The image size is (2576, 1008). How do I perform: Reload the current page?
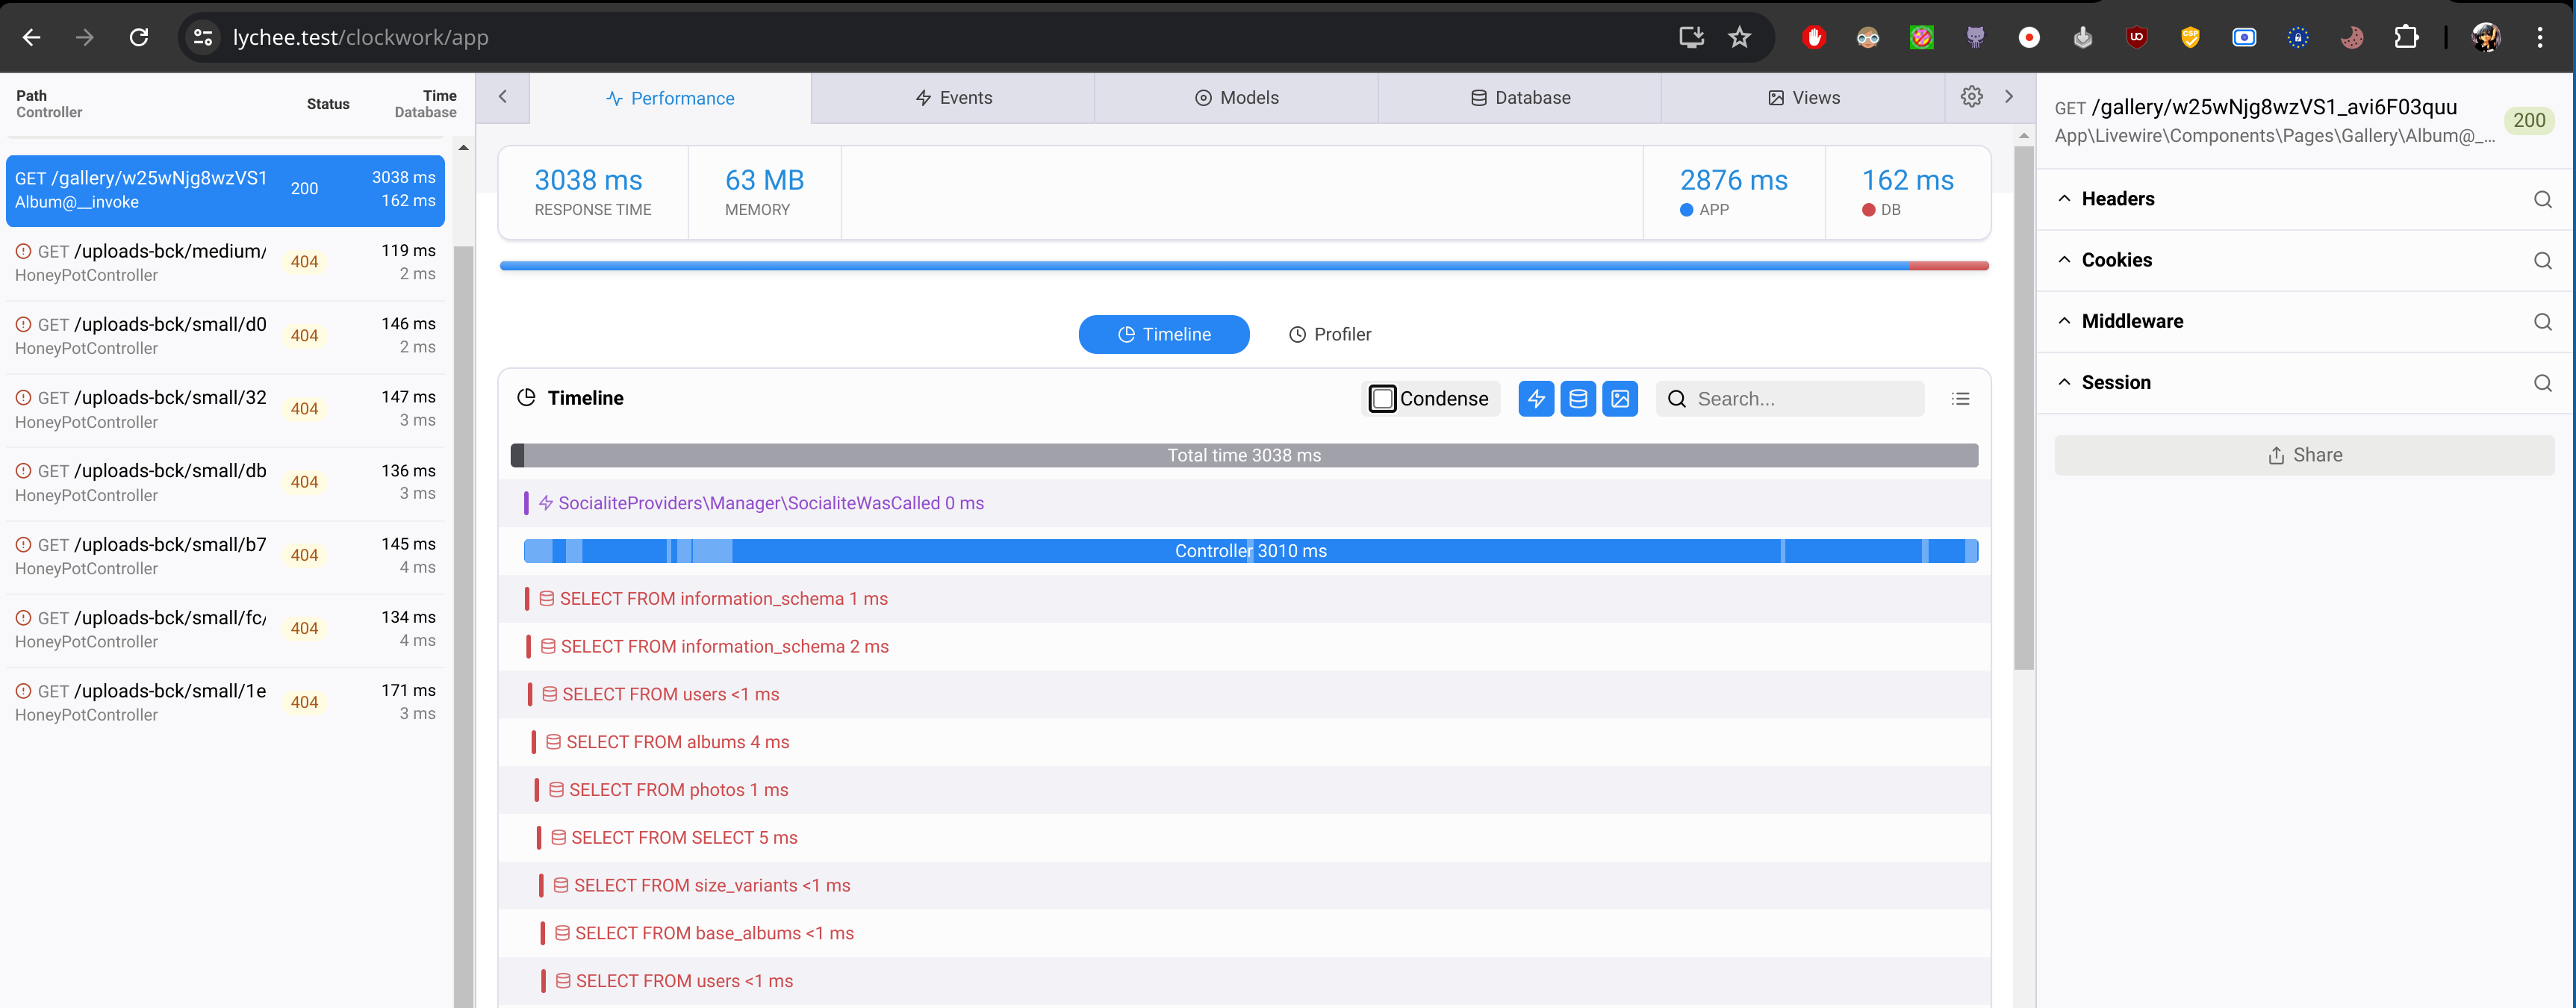(x=139, y=37)
